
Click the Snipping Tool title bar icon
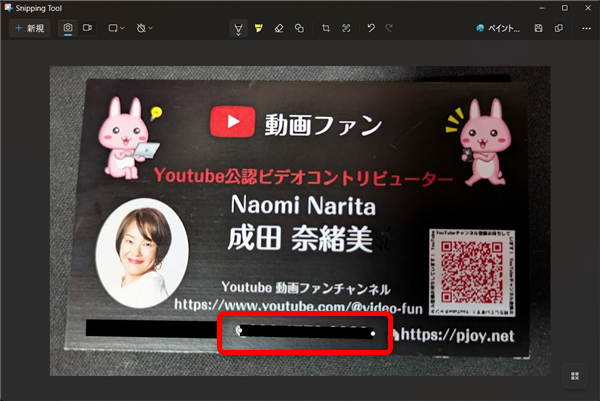[8, 8]
